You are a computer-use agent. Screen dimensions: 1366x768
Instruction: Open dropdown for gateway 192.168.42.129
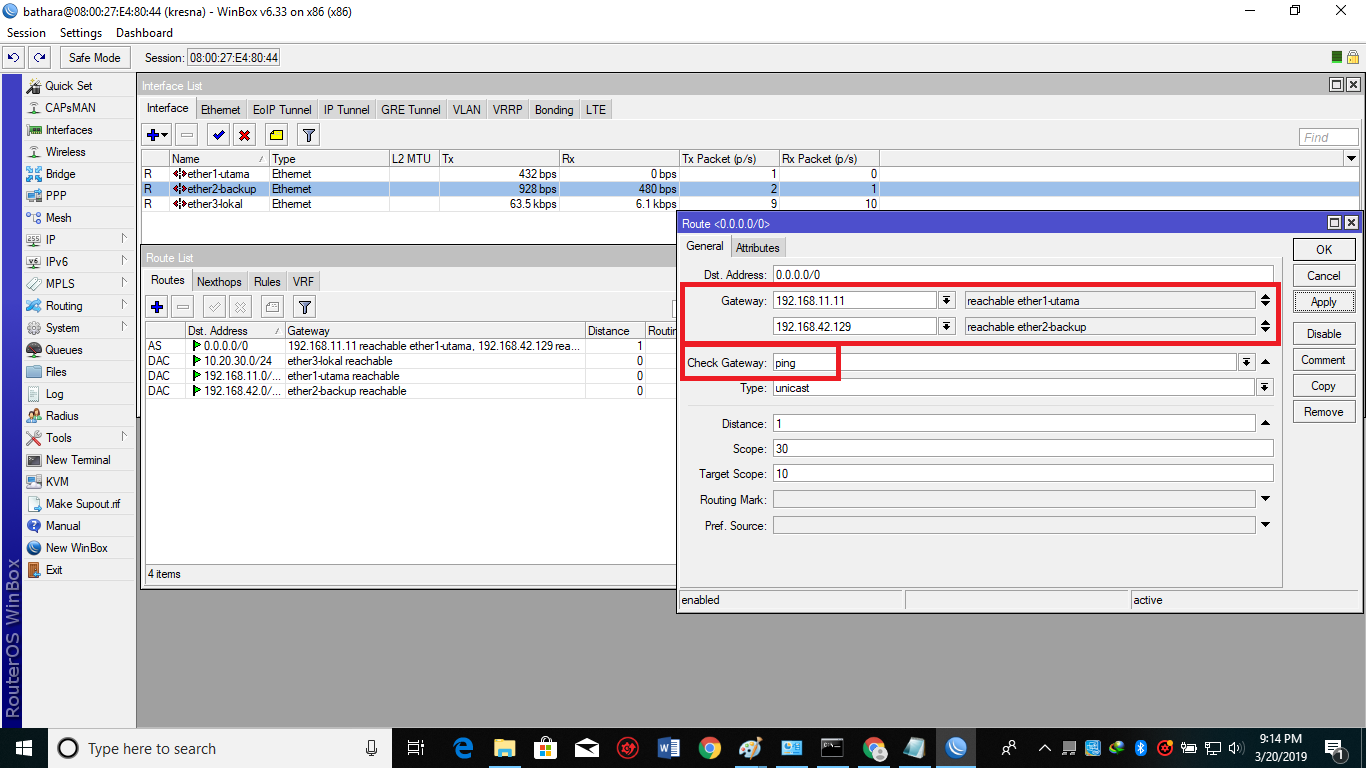pos(946,327)
